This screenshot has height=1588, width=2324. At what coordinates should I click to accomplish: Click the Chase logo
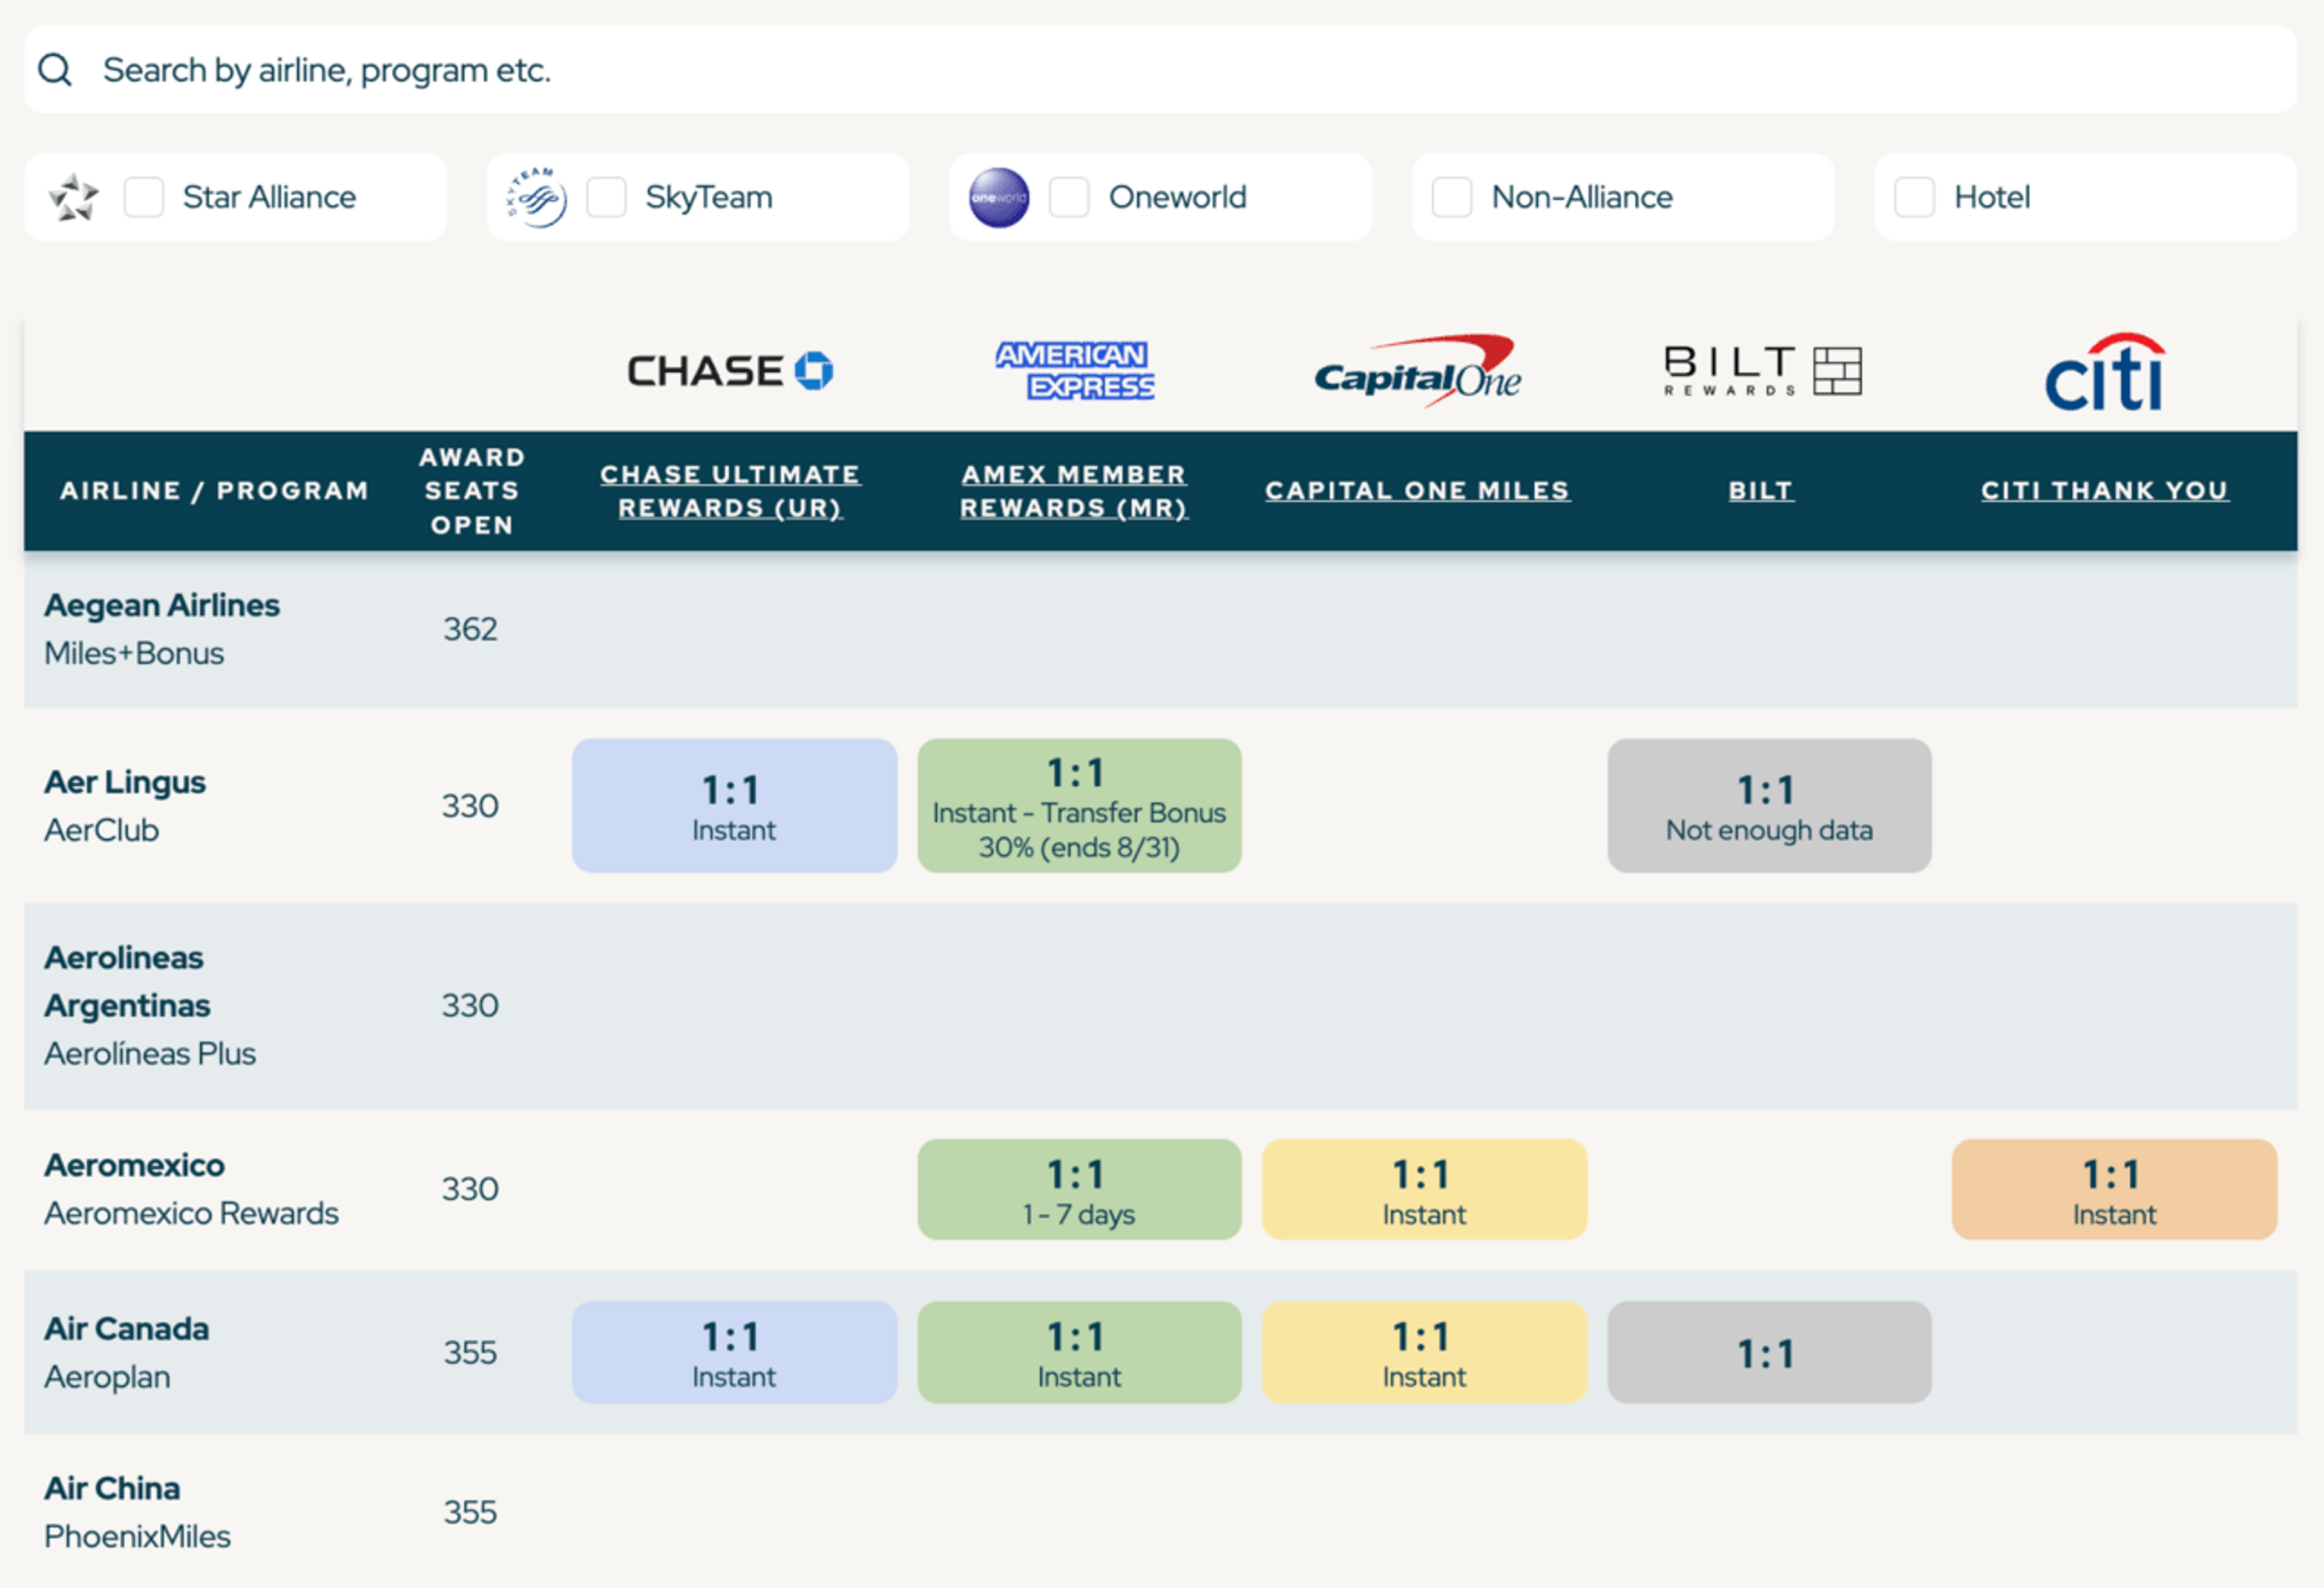point(730,371)
